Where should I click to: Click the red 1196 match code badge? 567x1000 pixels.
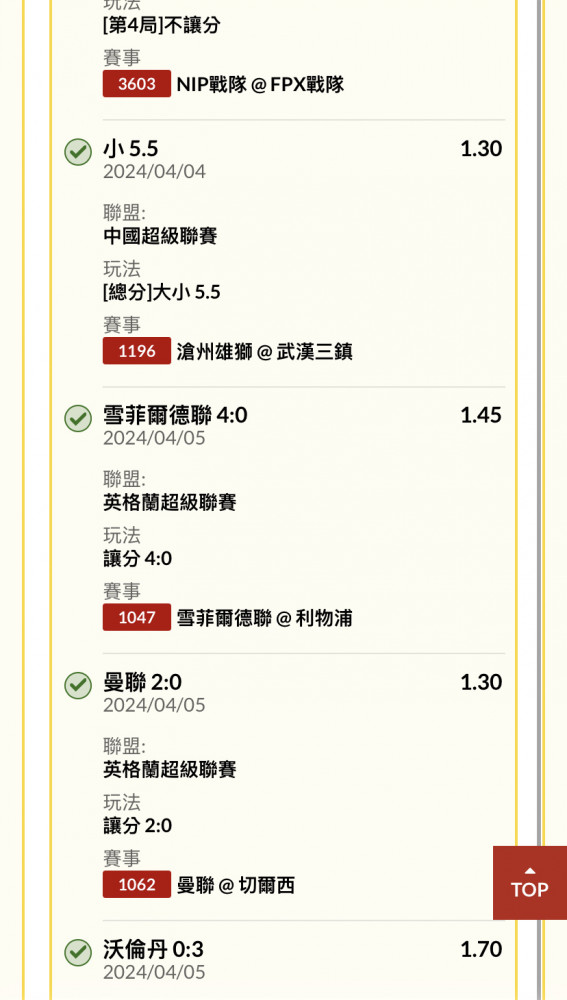point(136,351)
